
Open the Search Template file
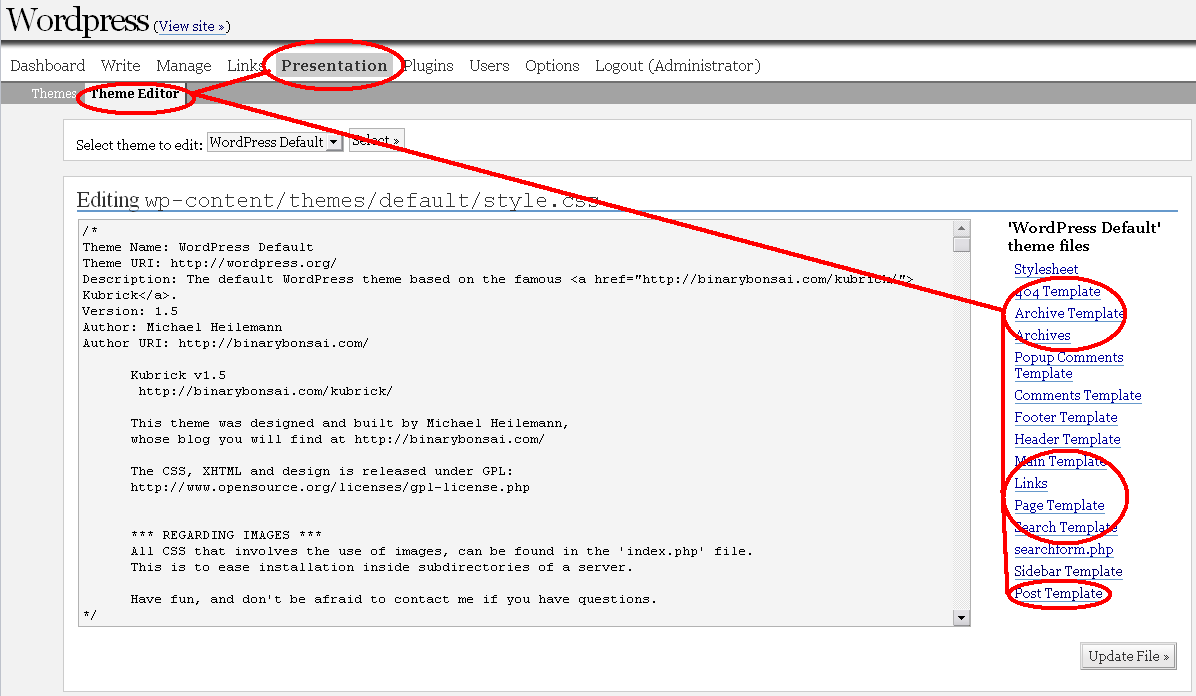[1066, 528]
